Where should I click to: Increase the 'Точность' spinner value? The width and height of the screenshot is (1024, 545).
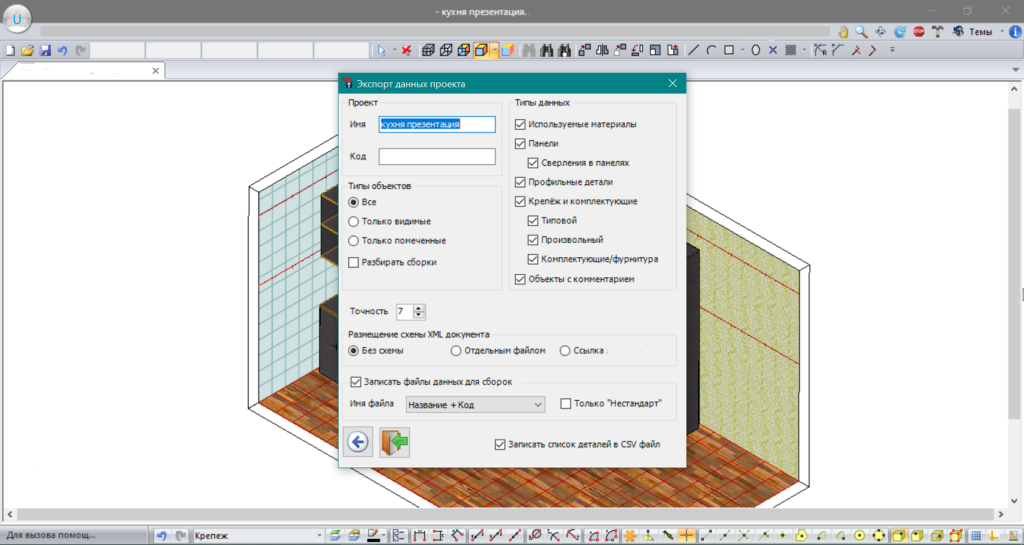tap(419, 307)
